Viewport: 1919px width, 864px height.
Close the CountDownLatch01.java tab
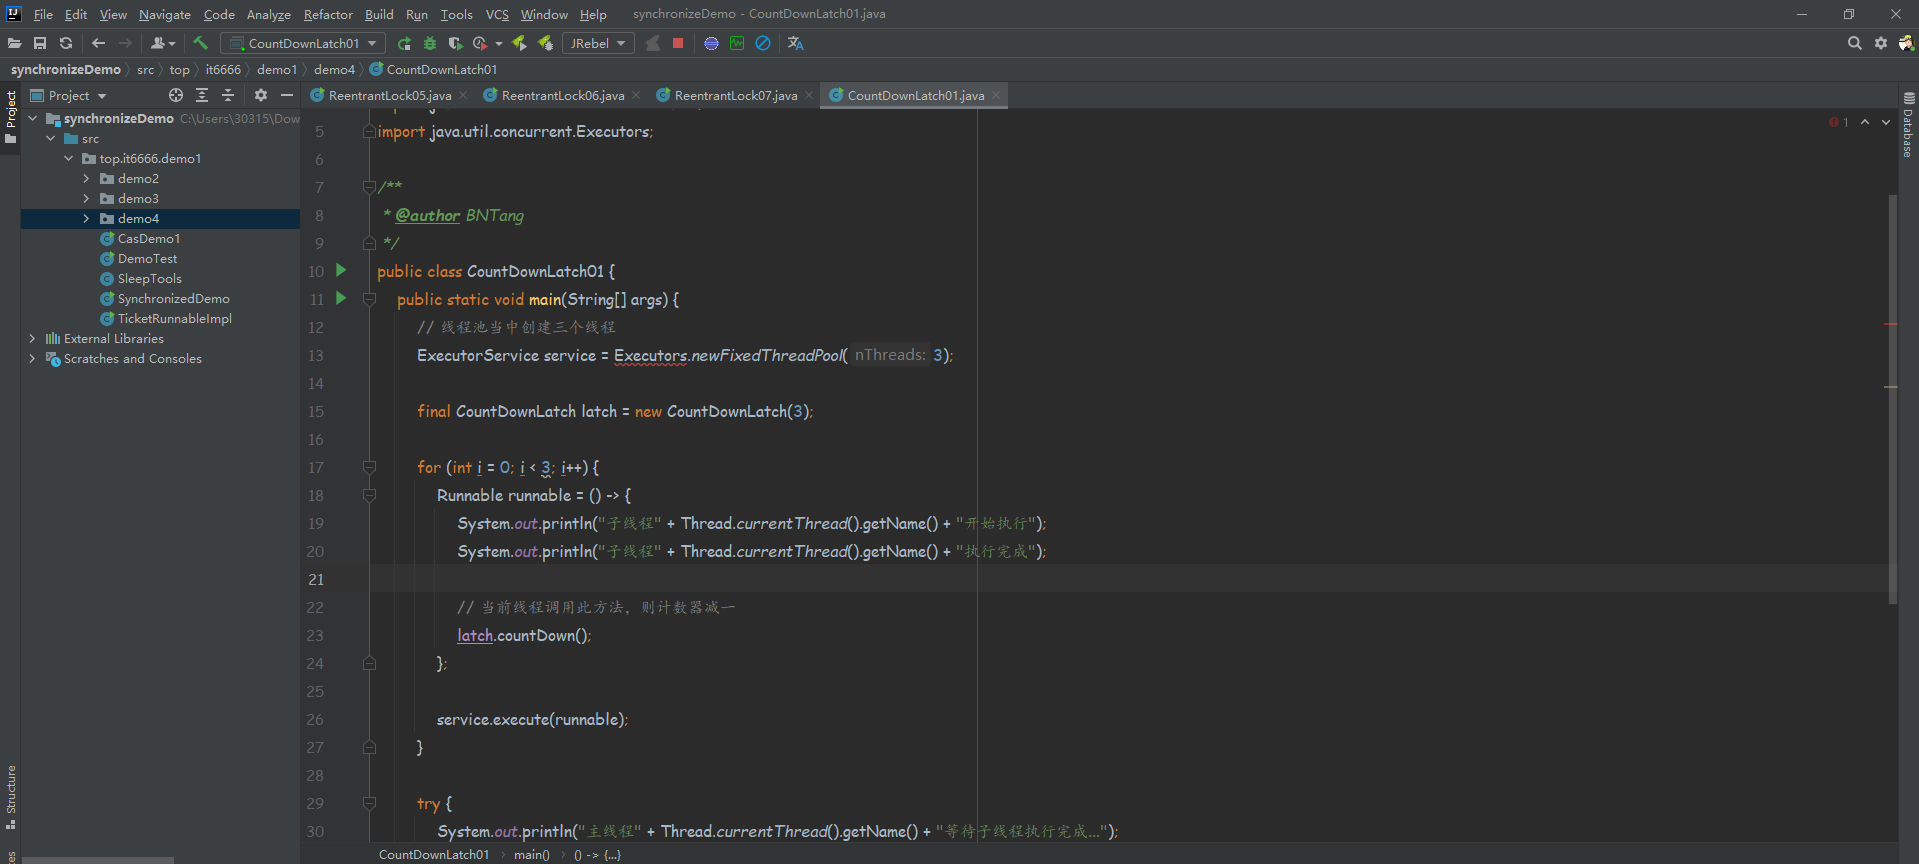coord(996,95)
